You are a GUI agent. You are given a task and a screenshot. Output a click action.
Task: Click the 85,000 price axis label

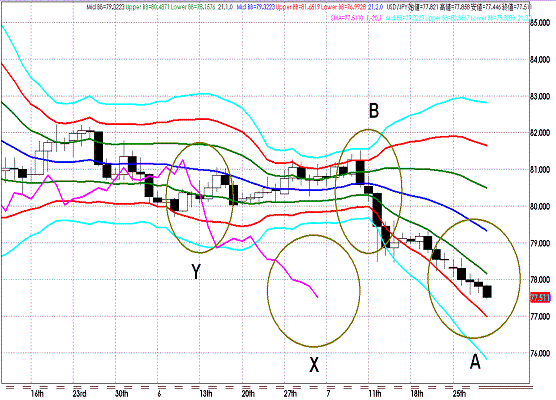point(540,23)
